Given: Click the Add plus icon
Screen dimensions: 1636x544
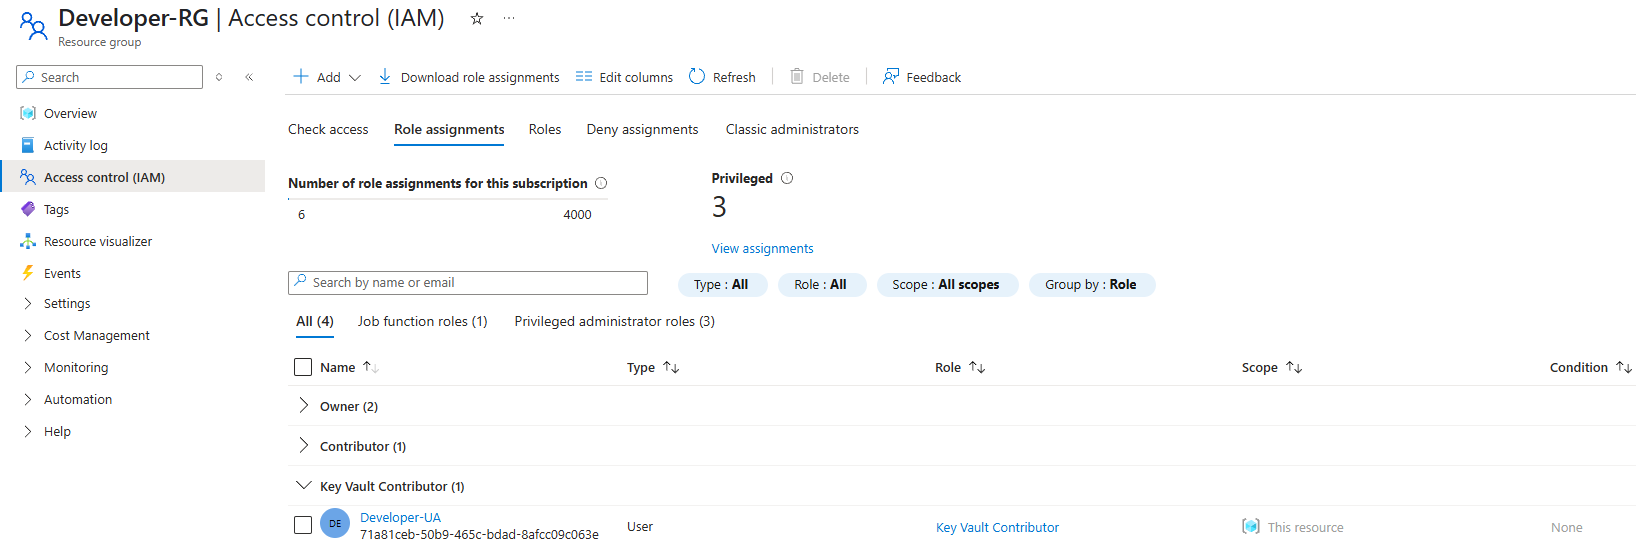Looking at the screenshot, I should coord(301,76).
